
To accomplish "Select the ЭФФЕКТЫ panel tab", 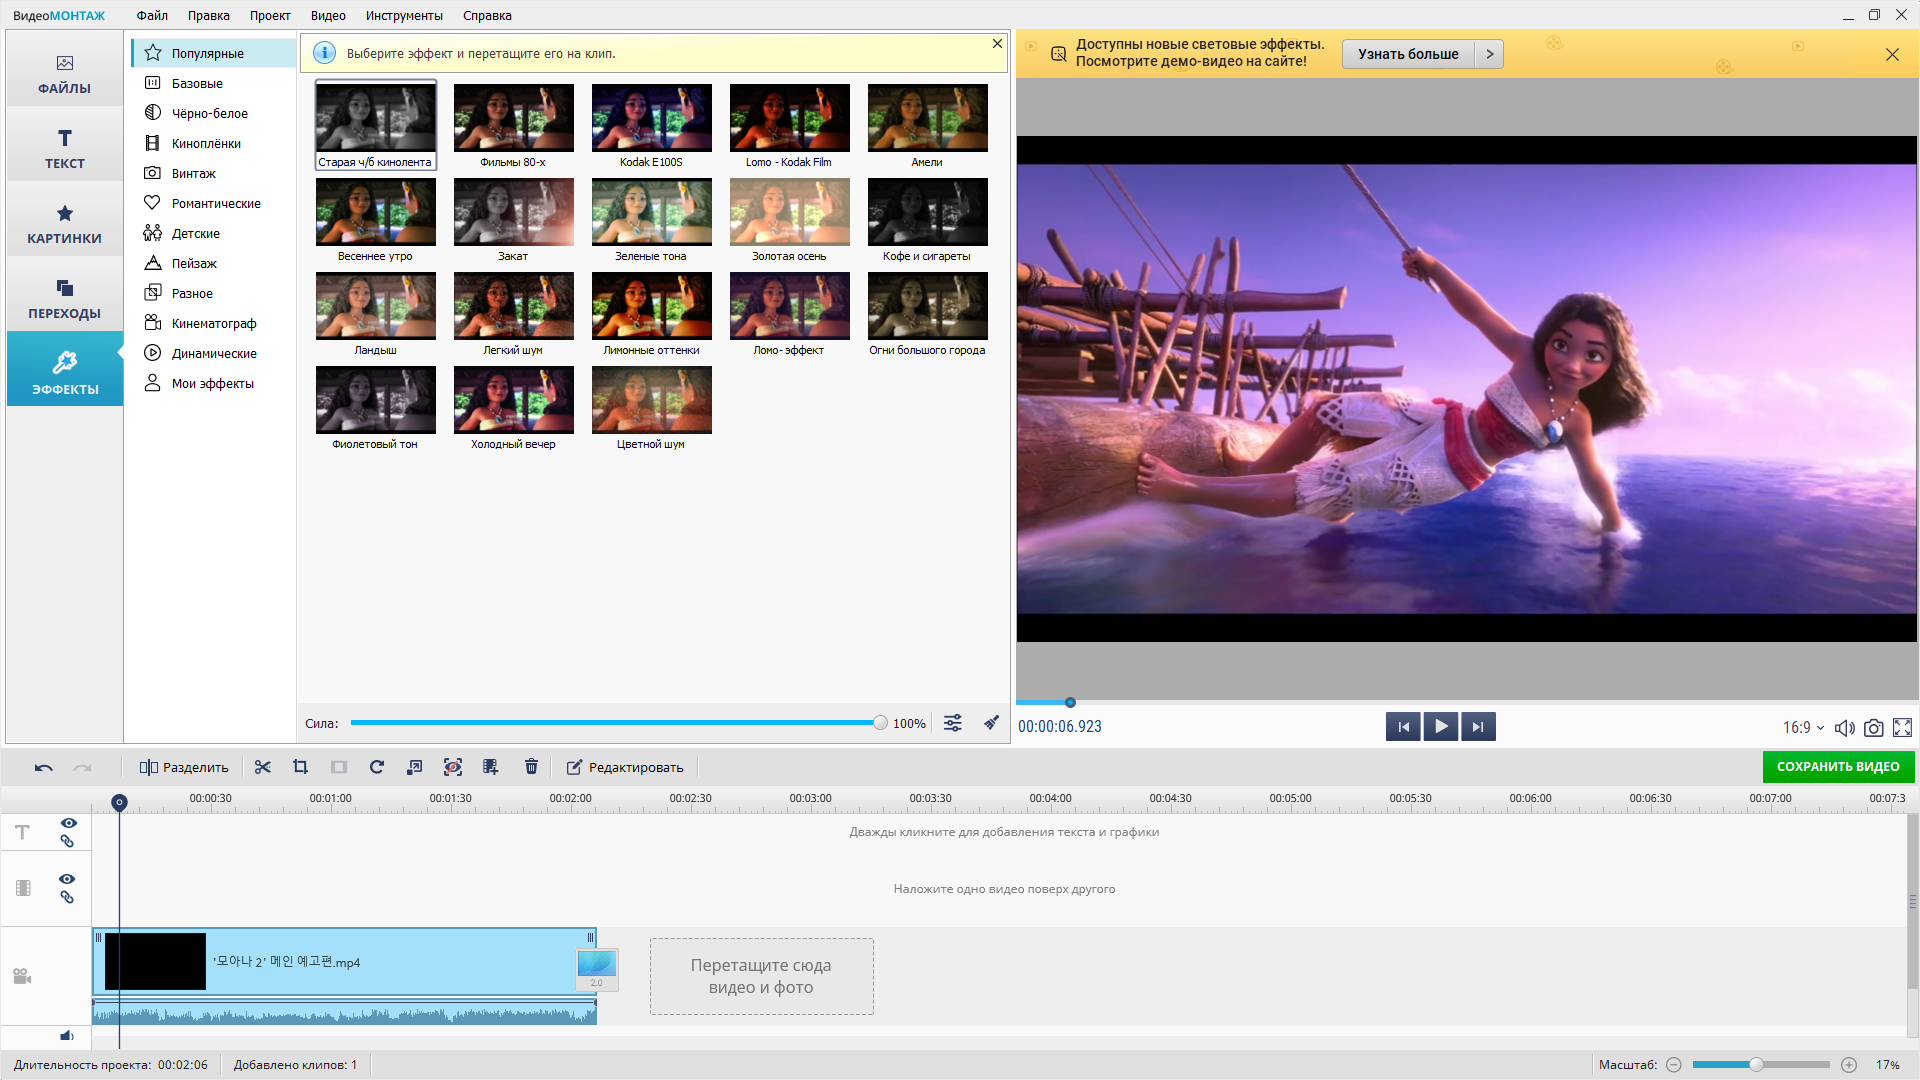I will point(64,370).
